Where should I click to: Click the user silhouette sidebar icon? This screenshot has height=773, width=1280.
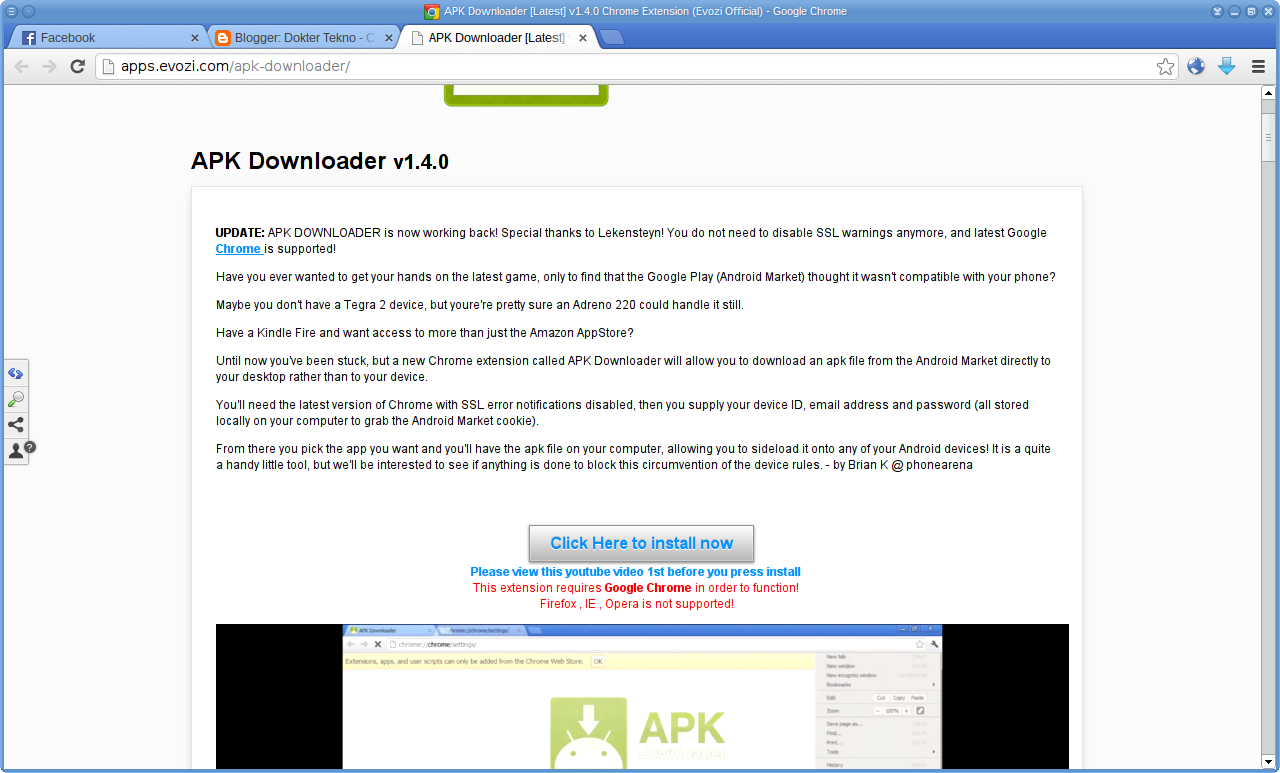[16, 451]
